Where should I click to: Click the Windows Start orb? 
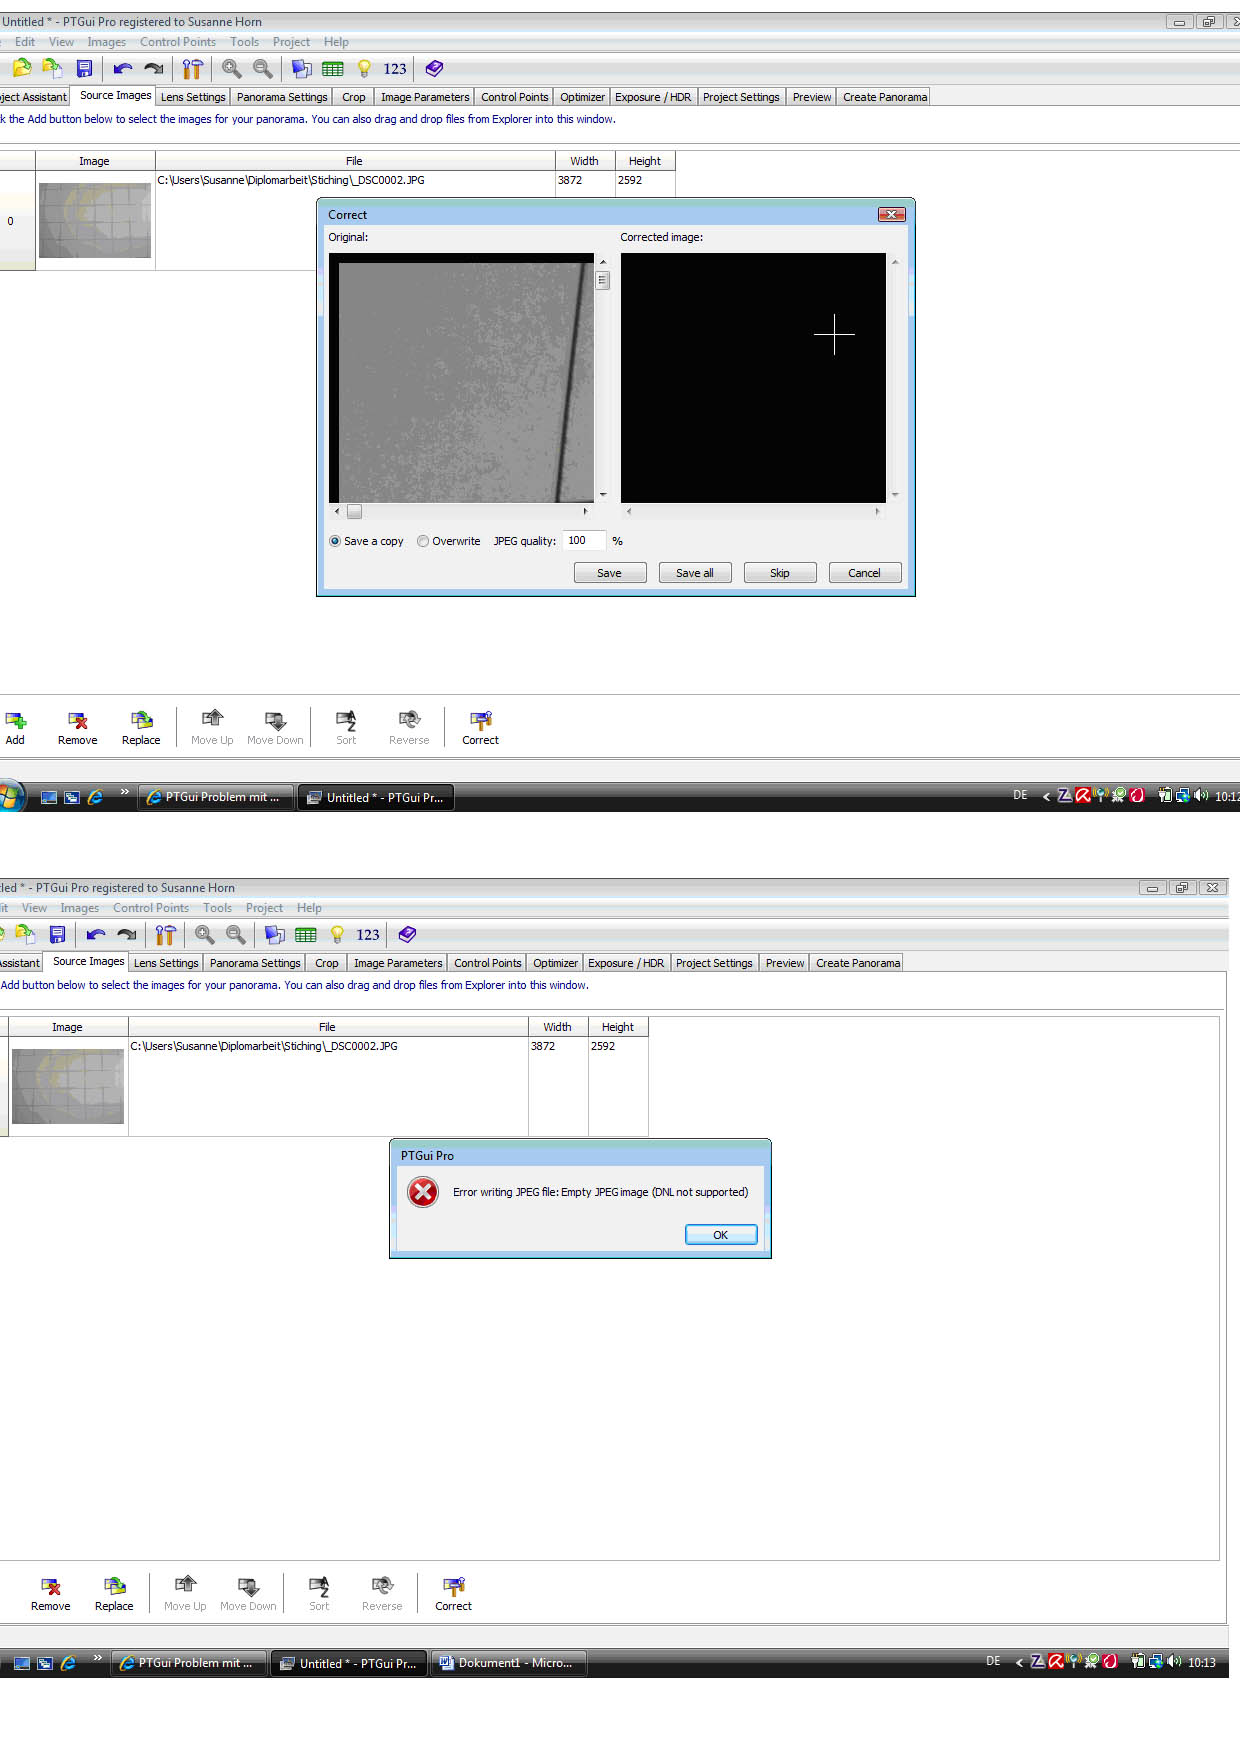[x=10, y=797]
